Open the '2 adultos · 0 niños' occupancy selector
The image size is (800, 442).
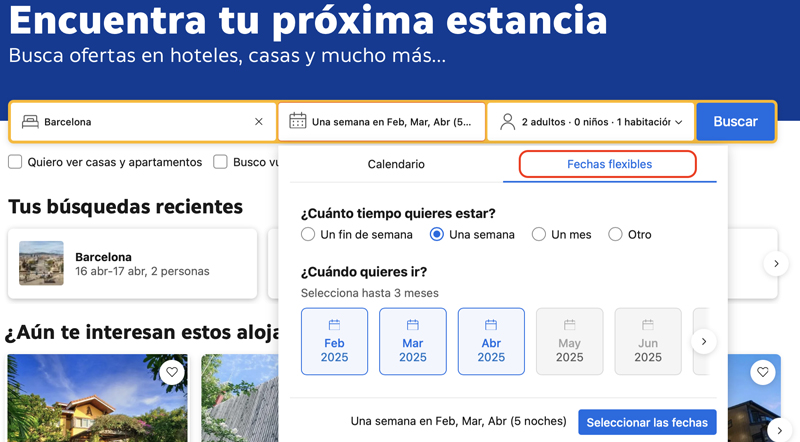(x=591, y=121)
